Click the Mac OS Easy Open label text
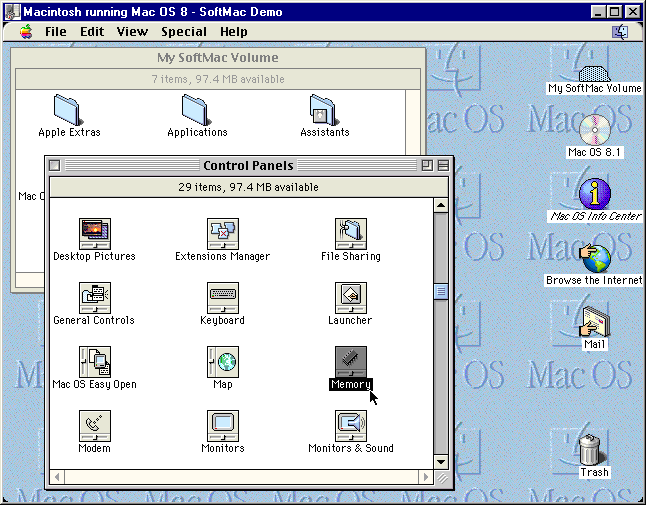 tap(94, 384)
